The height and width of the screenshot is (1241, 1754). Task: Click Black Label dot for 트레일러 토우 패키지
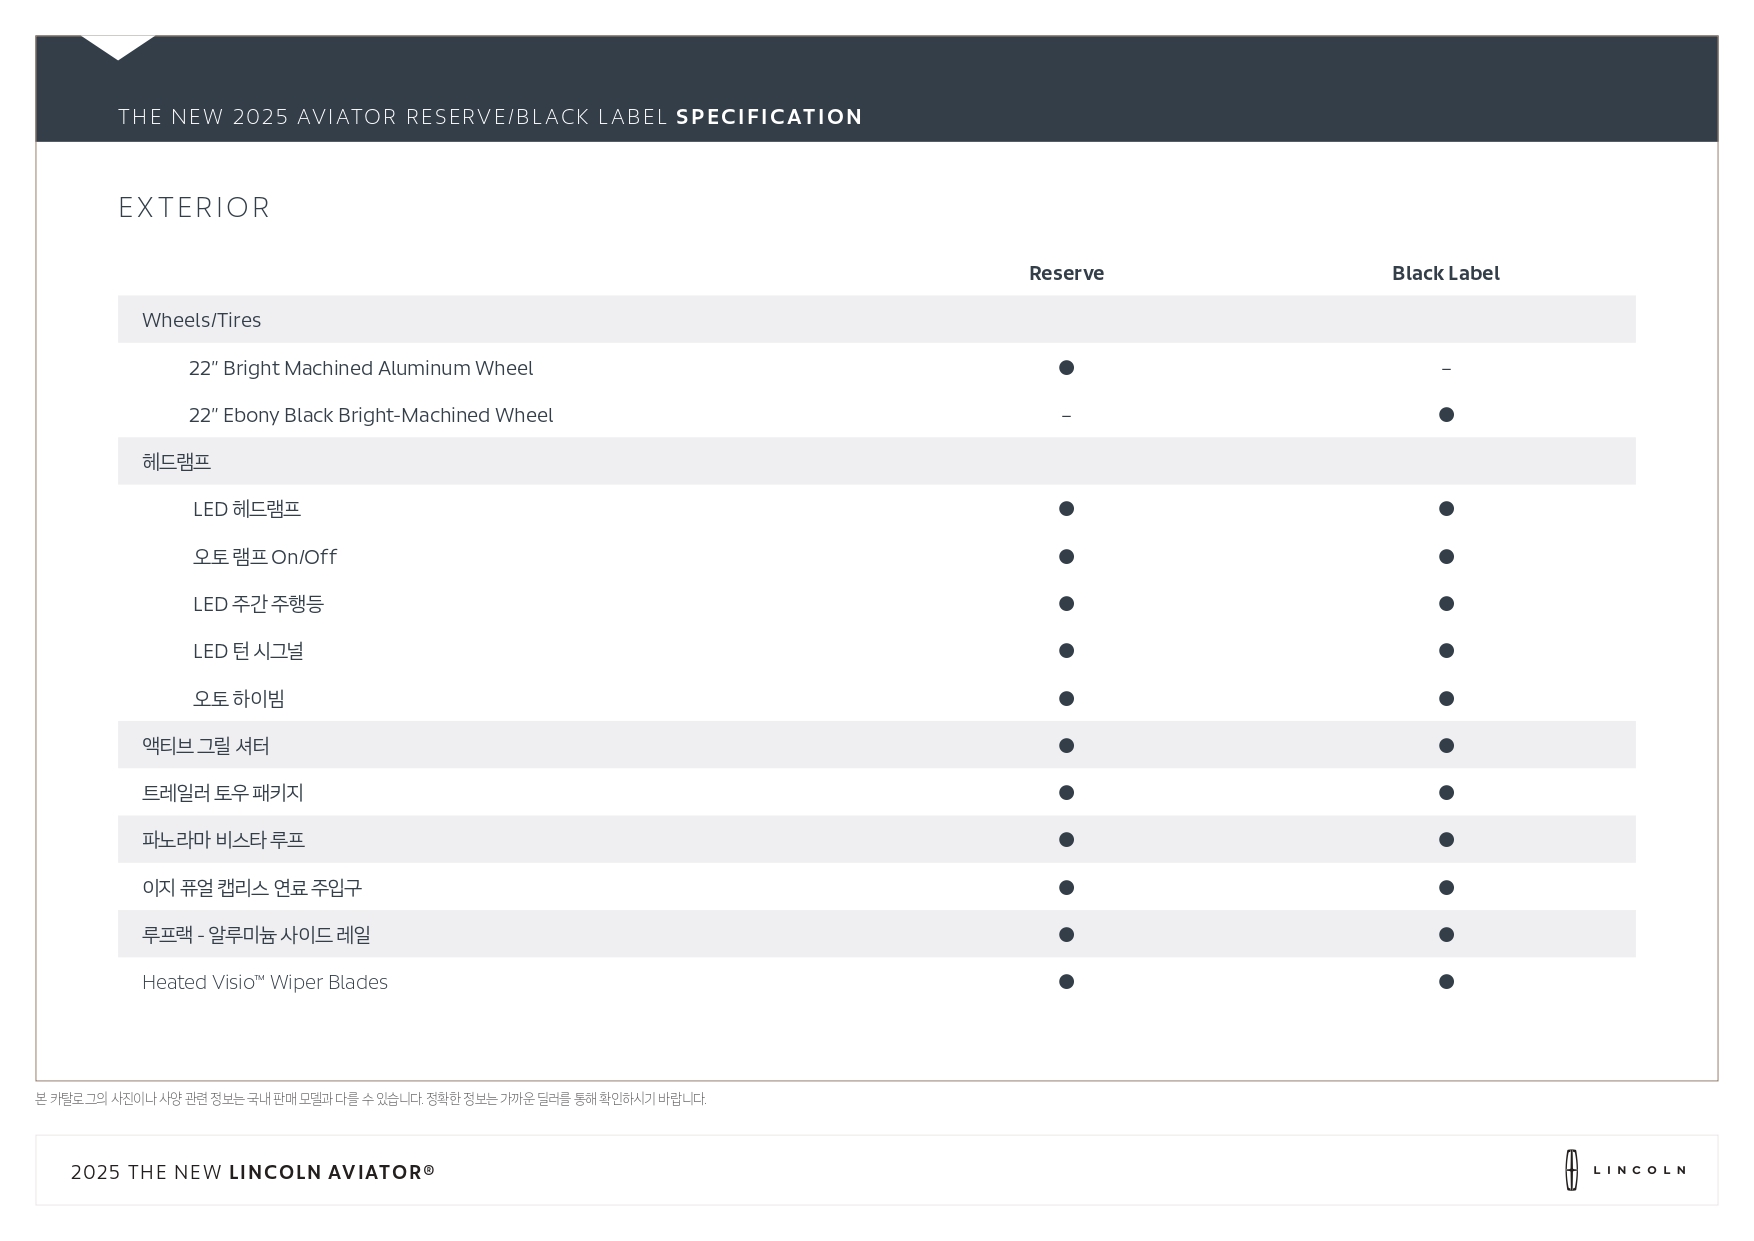1446,793
